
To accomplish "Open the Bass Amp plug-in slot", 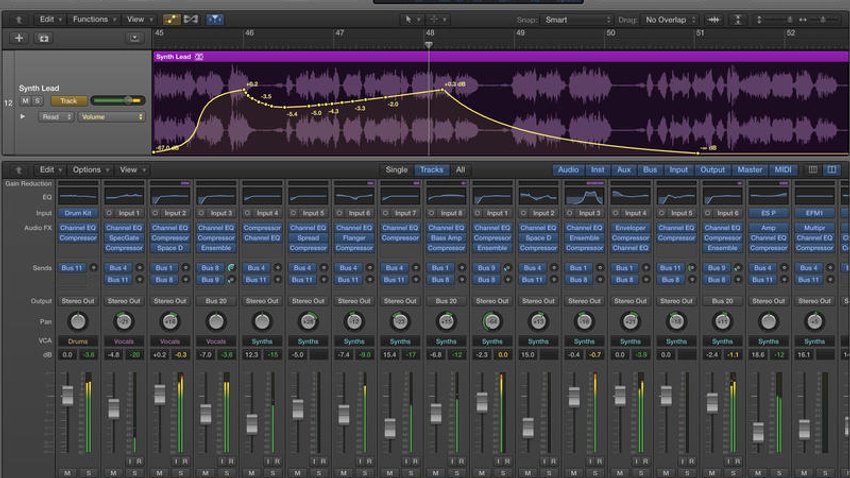I will coord(446,238).
